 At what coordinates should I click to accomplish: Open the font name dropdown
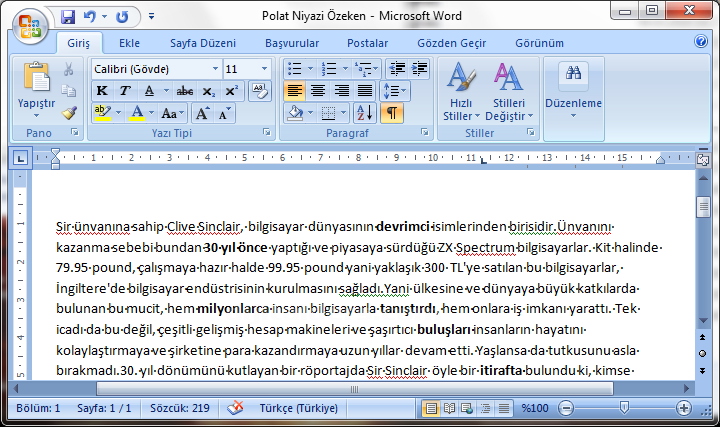coord(215,69)
